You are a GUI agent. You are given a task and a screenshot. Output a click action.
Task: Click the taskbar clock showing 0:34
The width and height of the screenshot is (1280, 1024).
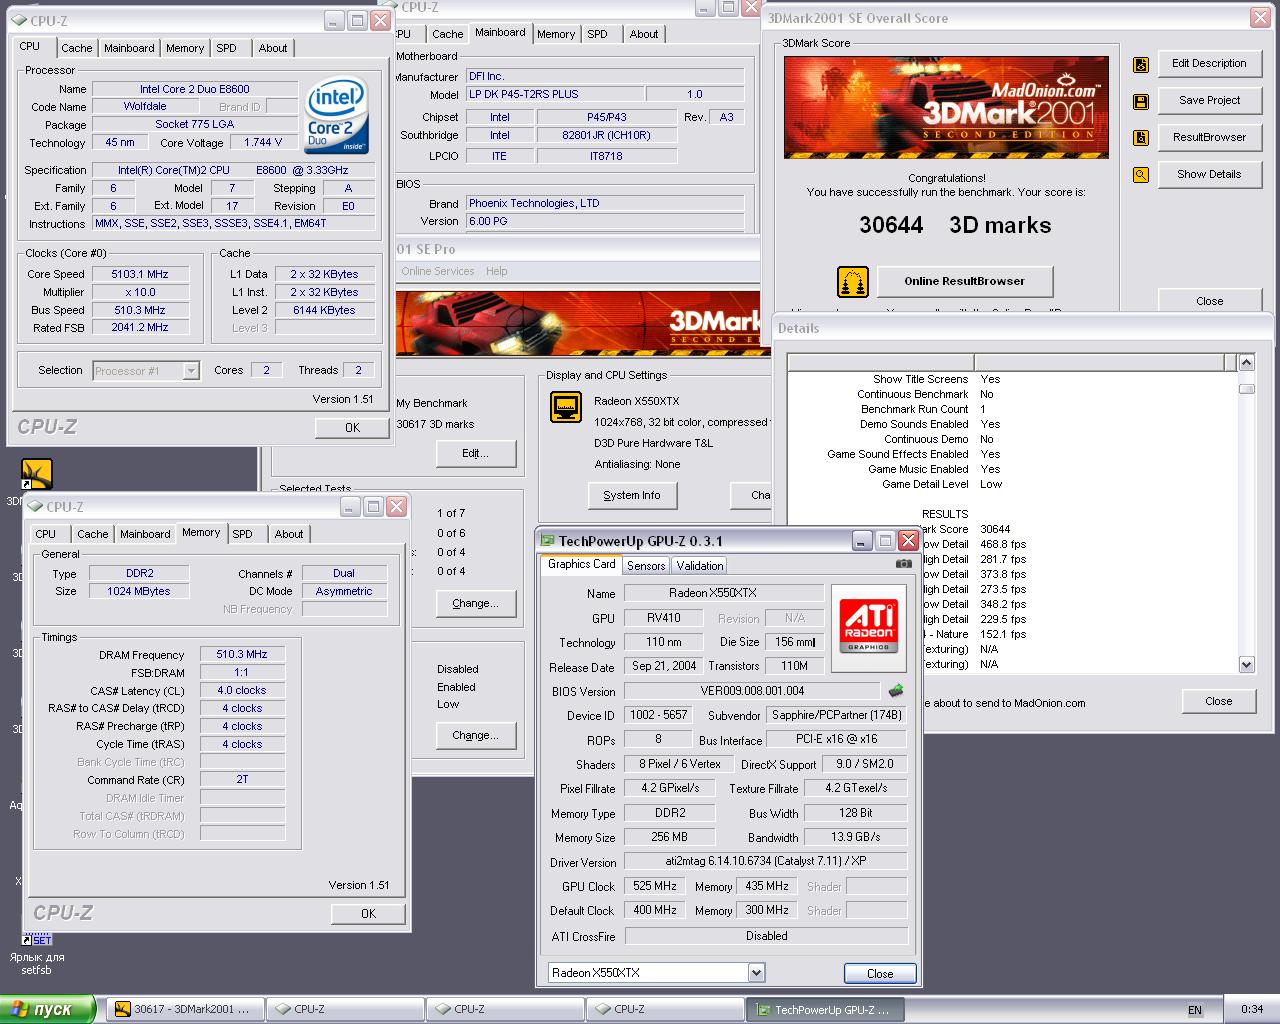(x=1252, y=1010)
